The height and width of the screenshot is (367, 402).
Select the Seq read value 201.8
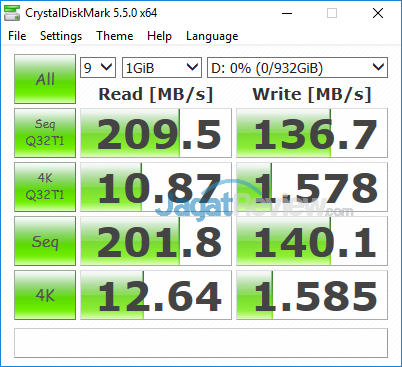(156, 241)
